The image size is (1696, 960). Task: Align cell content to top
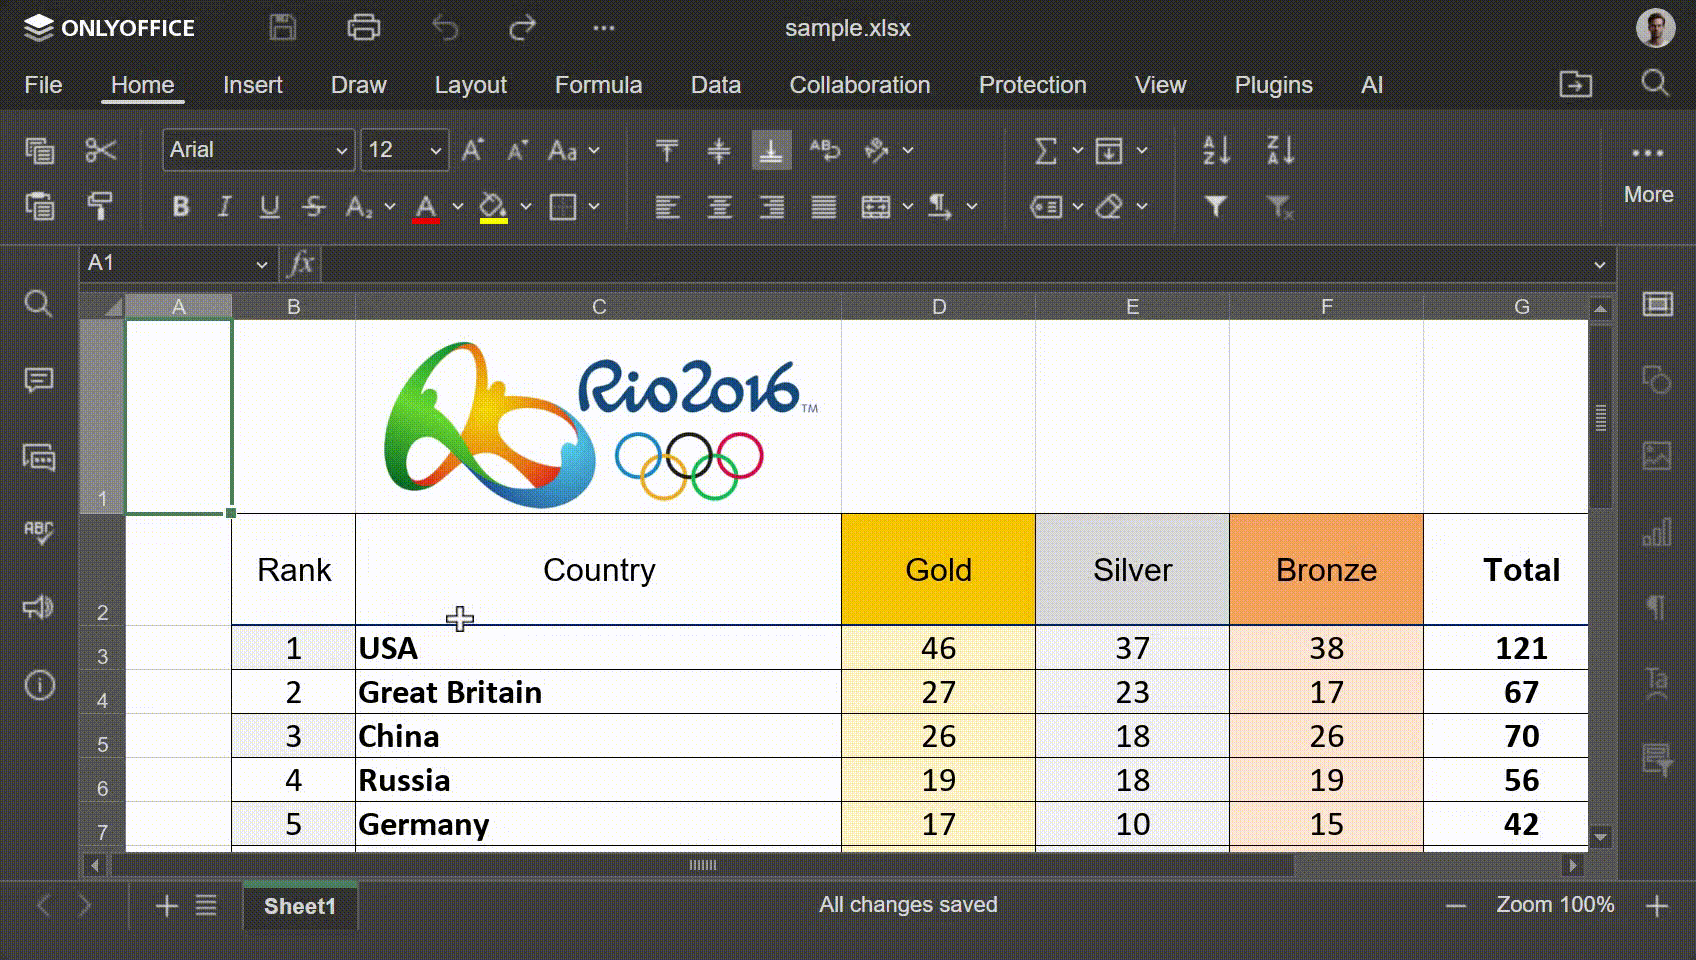(667, 151)
